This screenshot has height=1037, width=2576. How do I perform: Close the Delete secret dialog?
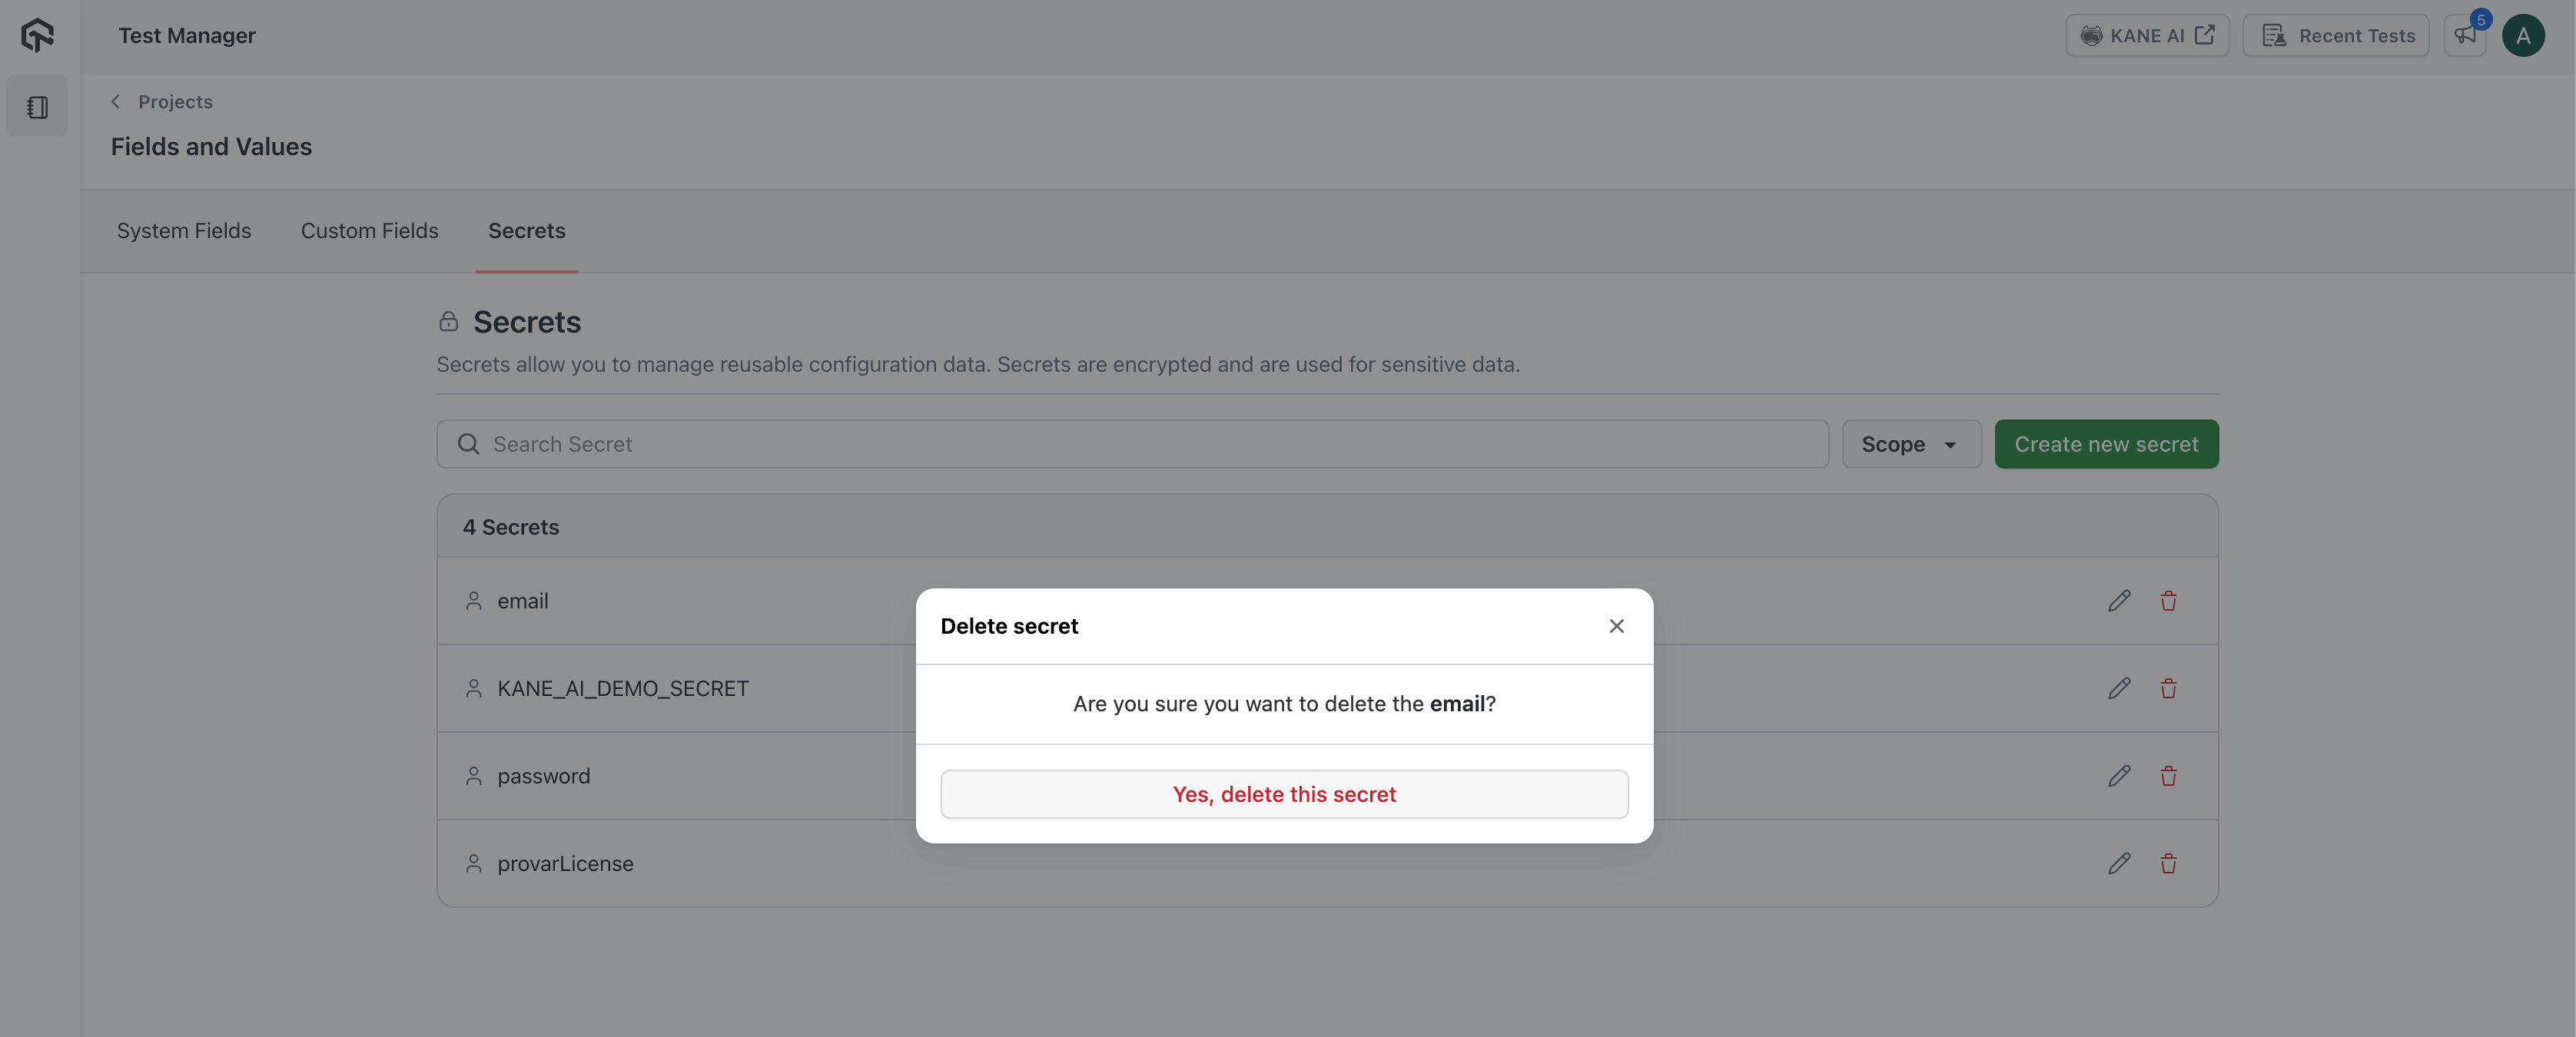click(1616, 626)
